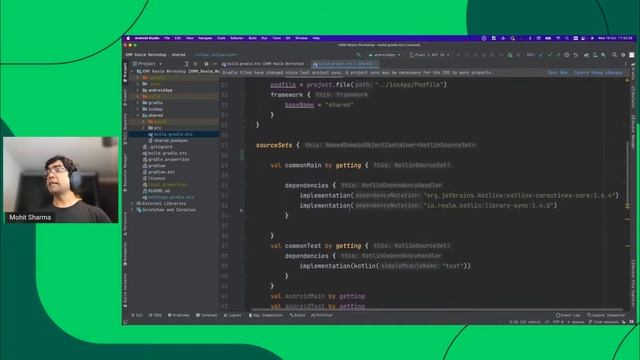Open the Git tool window

click(137, 315)
